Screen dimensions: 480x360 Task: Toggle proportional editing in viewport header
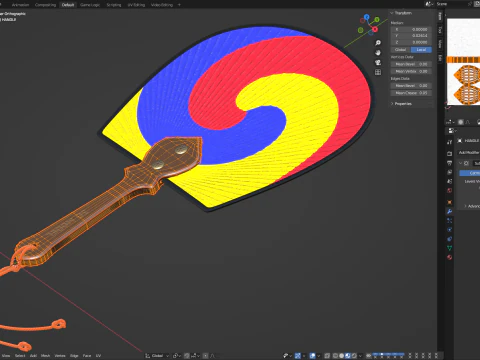(206, 356)
